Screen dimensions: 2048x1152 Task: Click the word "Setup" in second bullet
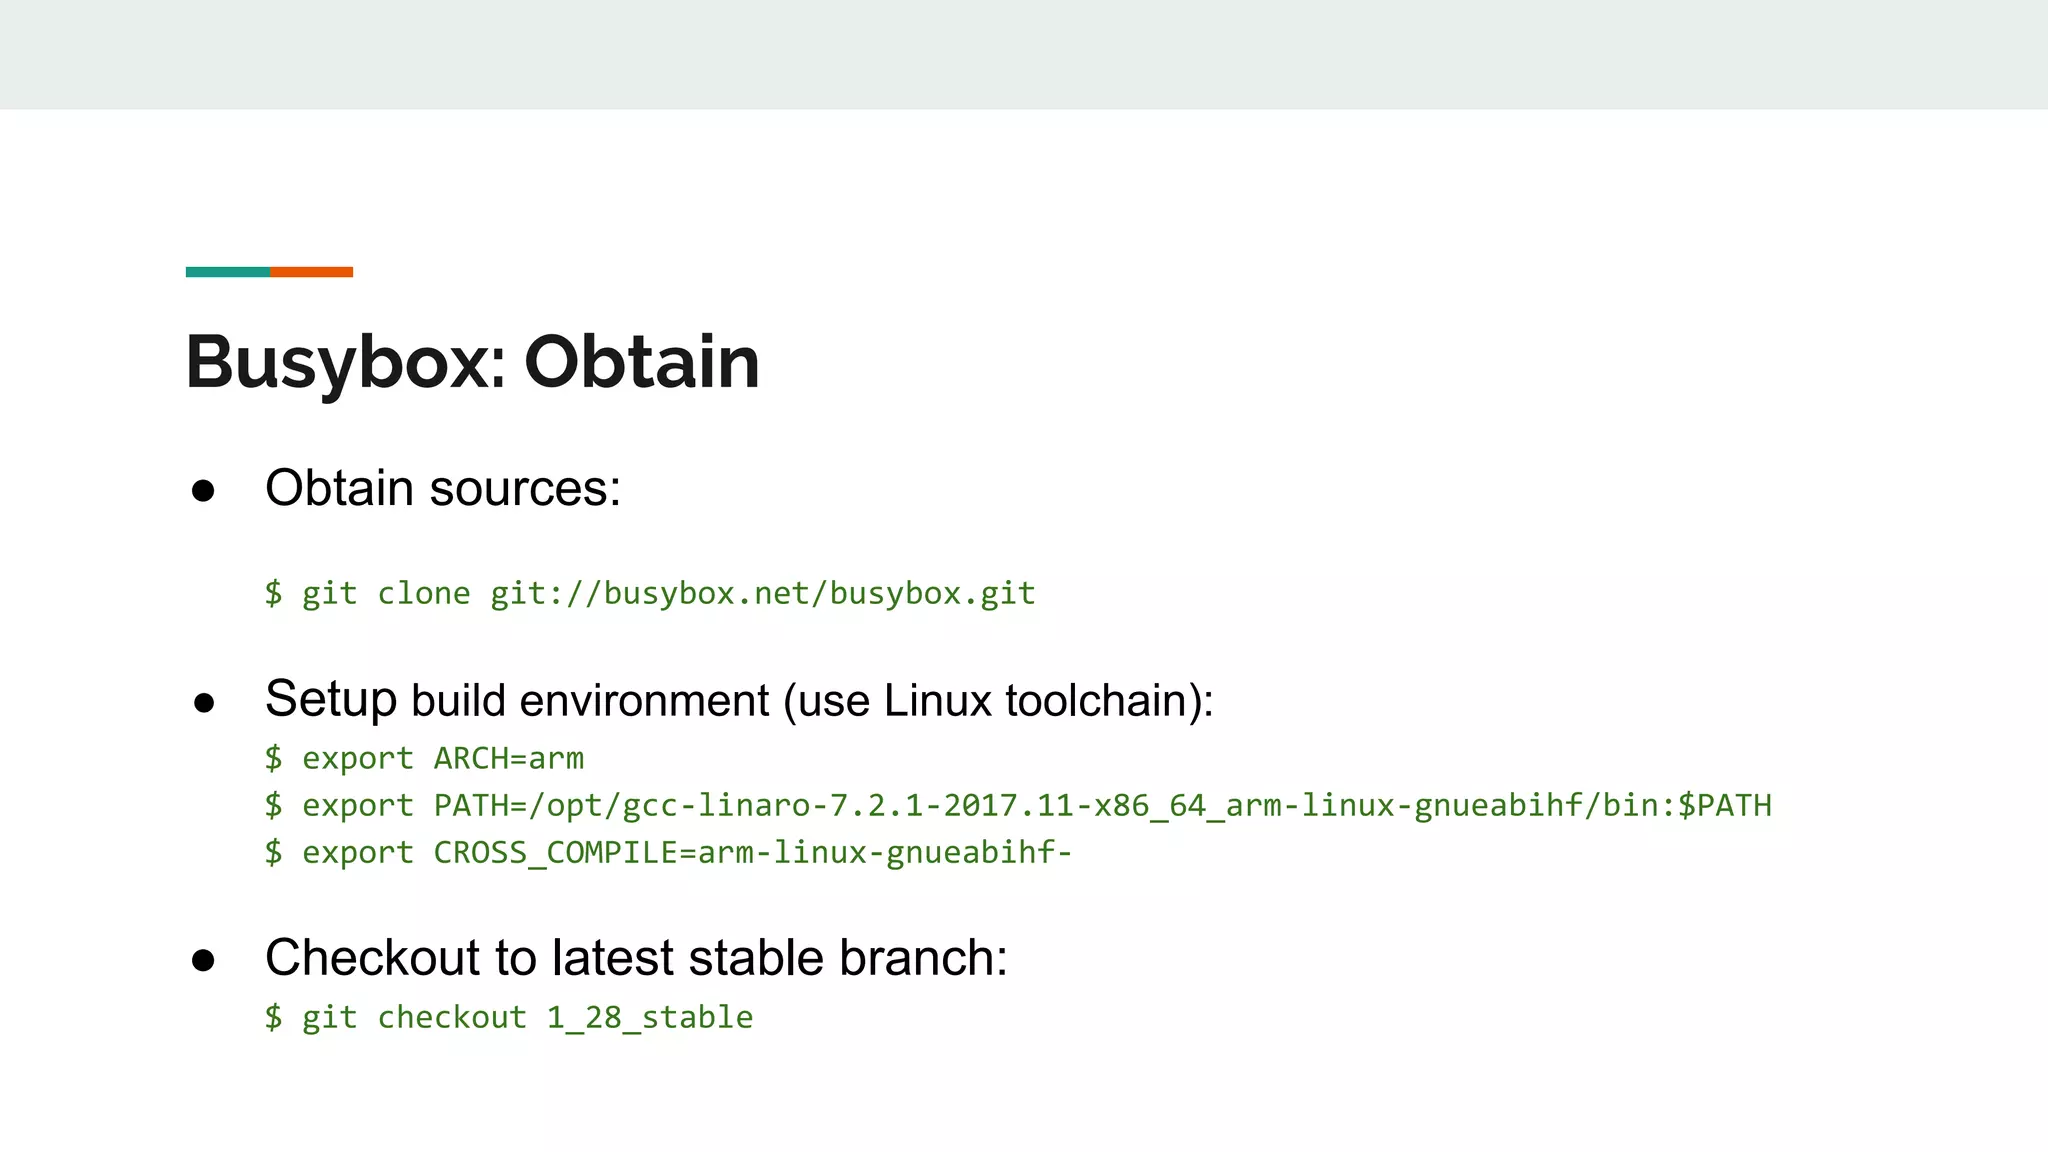pyautogui.click(x=331, y=699)
